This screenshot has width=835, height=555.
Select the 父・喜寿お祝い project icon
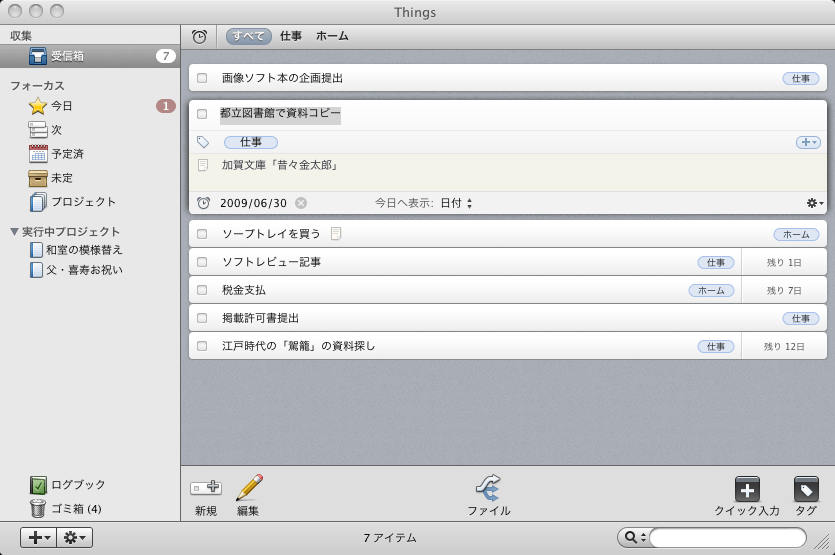click(x=36, y=270)
